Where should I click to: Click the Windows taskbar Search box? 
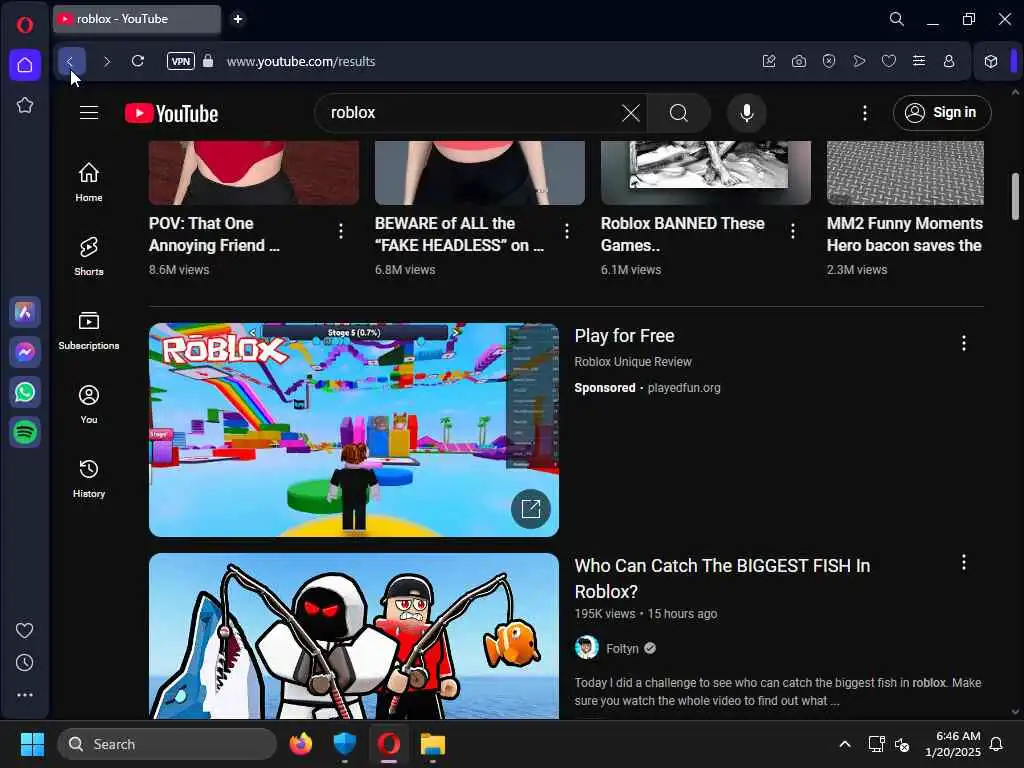point(167,744)
